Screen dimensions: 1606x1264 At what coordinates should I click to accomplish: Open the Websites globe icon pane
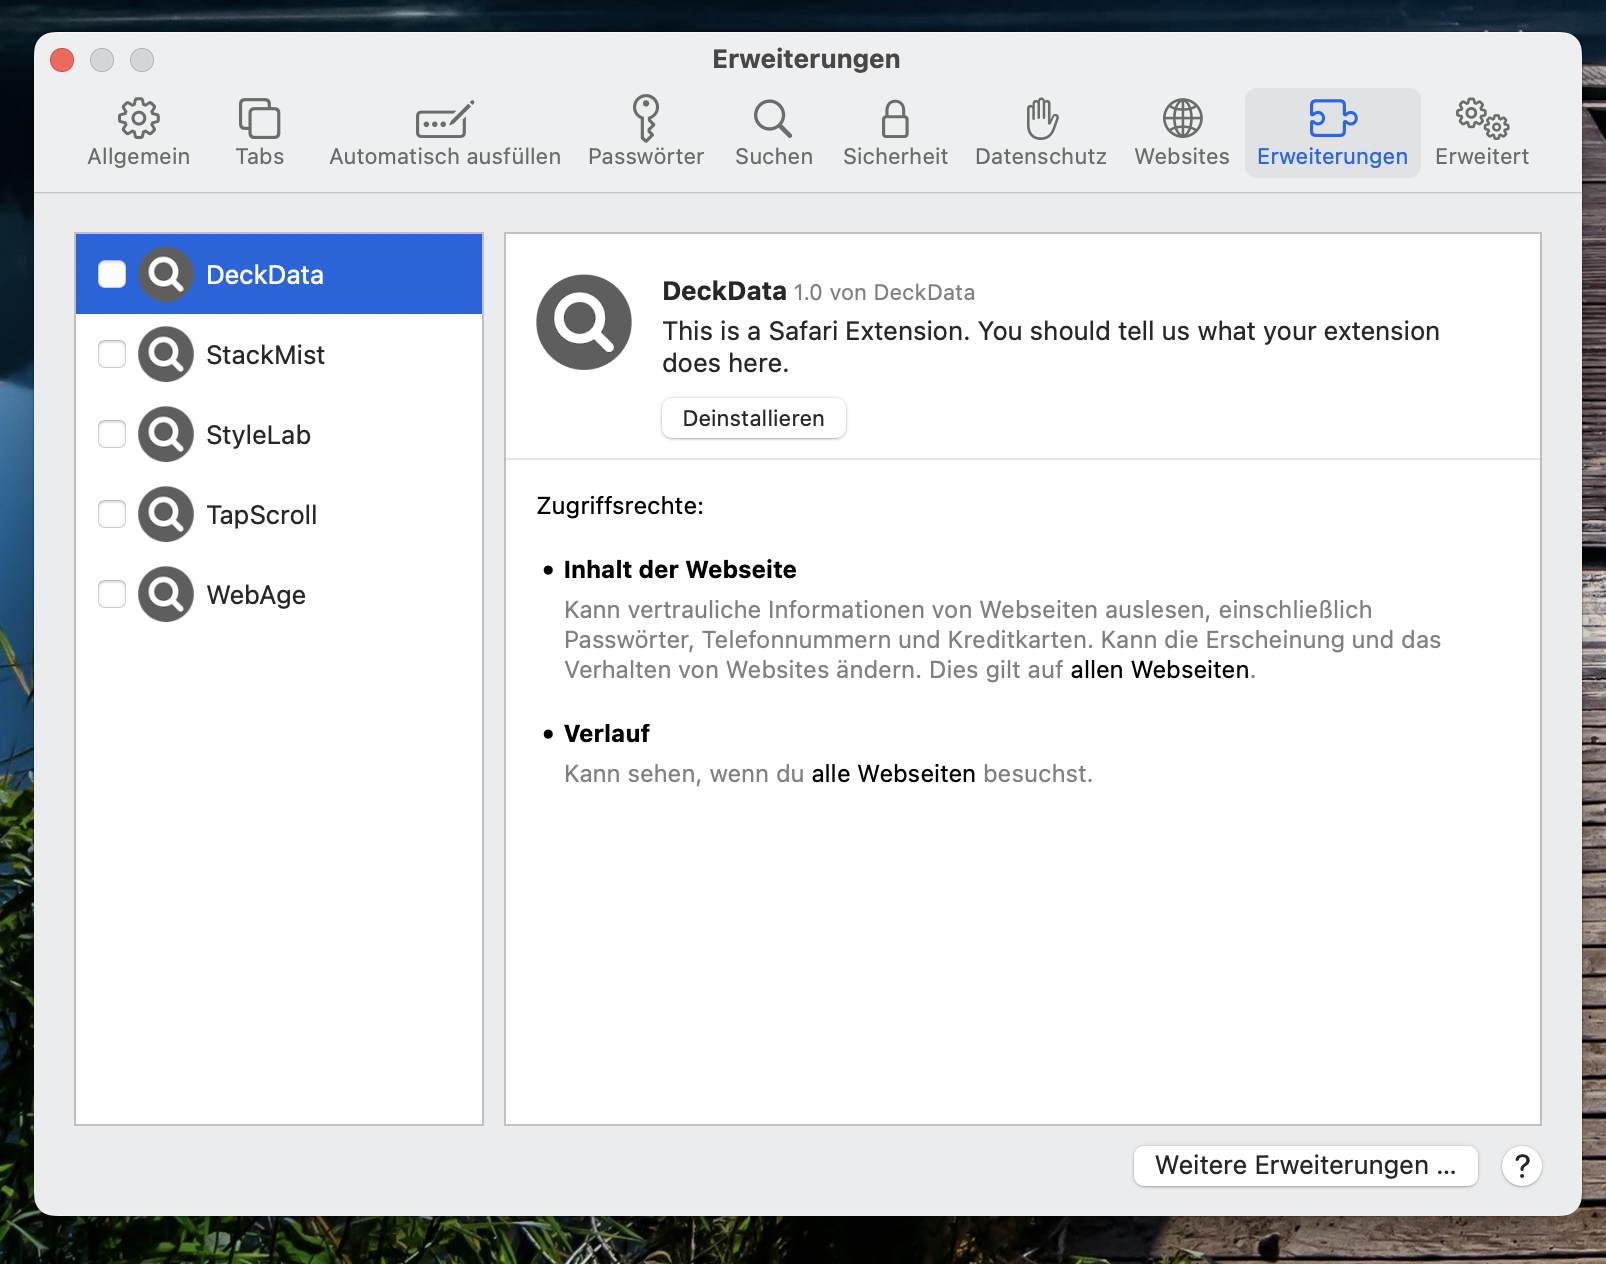tap(1181, 132)
